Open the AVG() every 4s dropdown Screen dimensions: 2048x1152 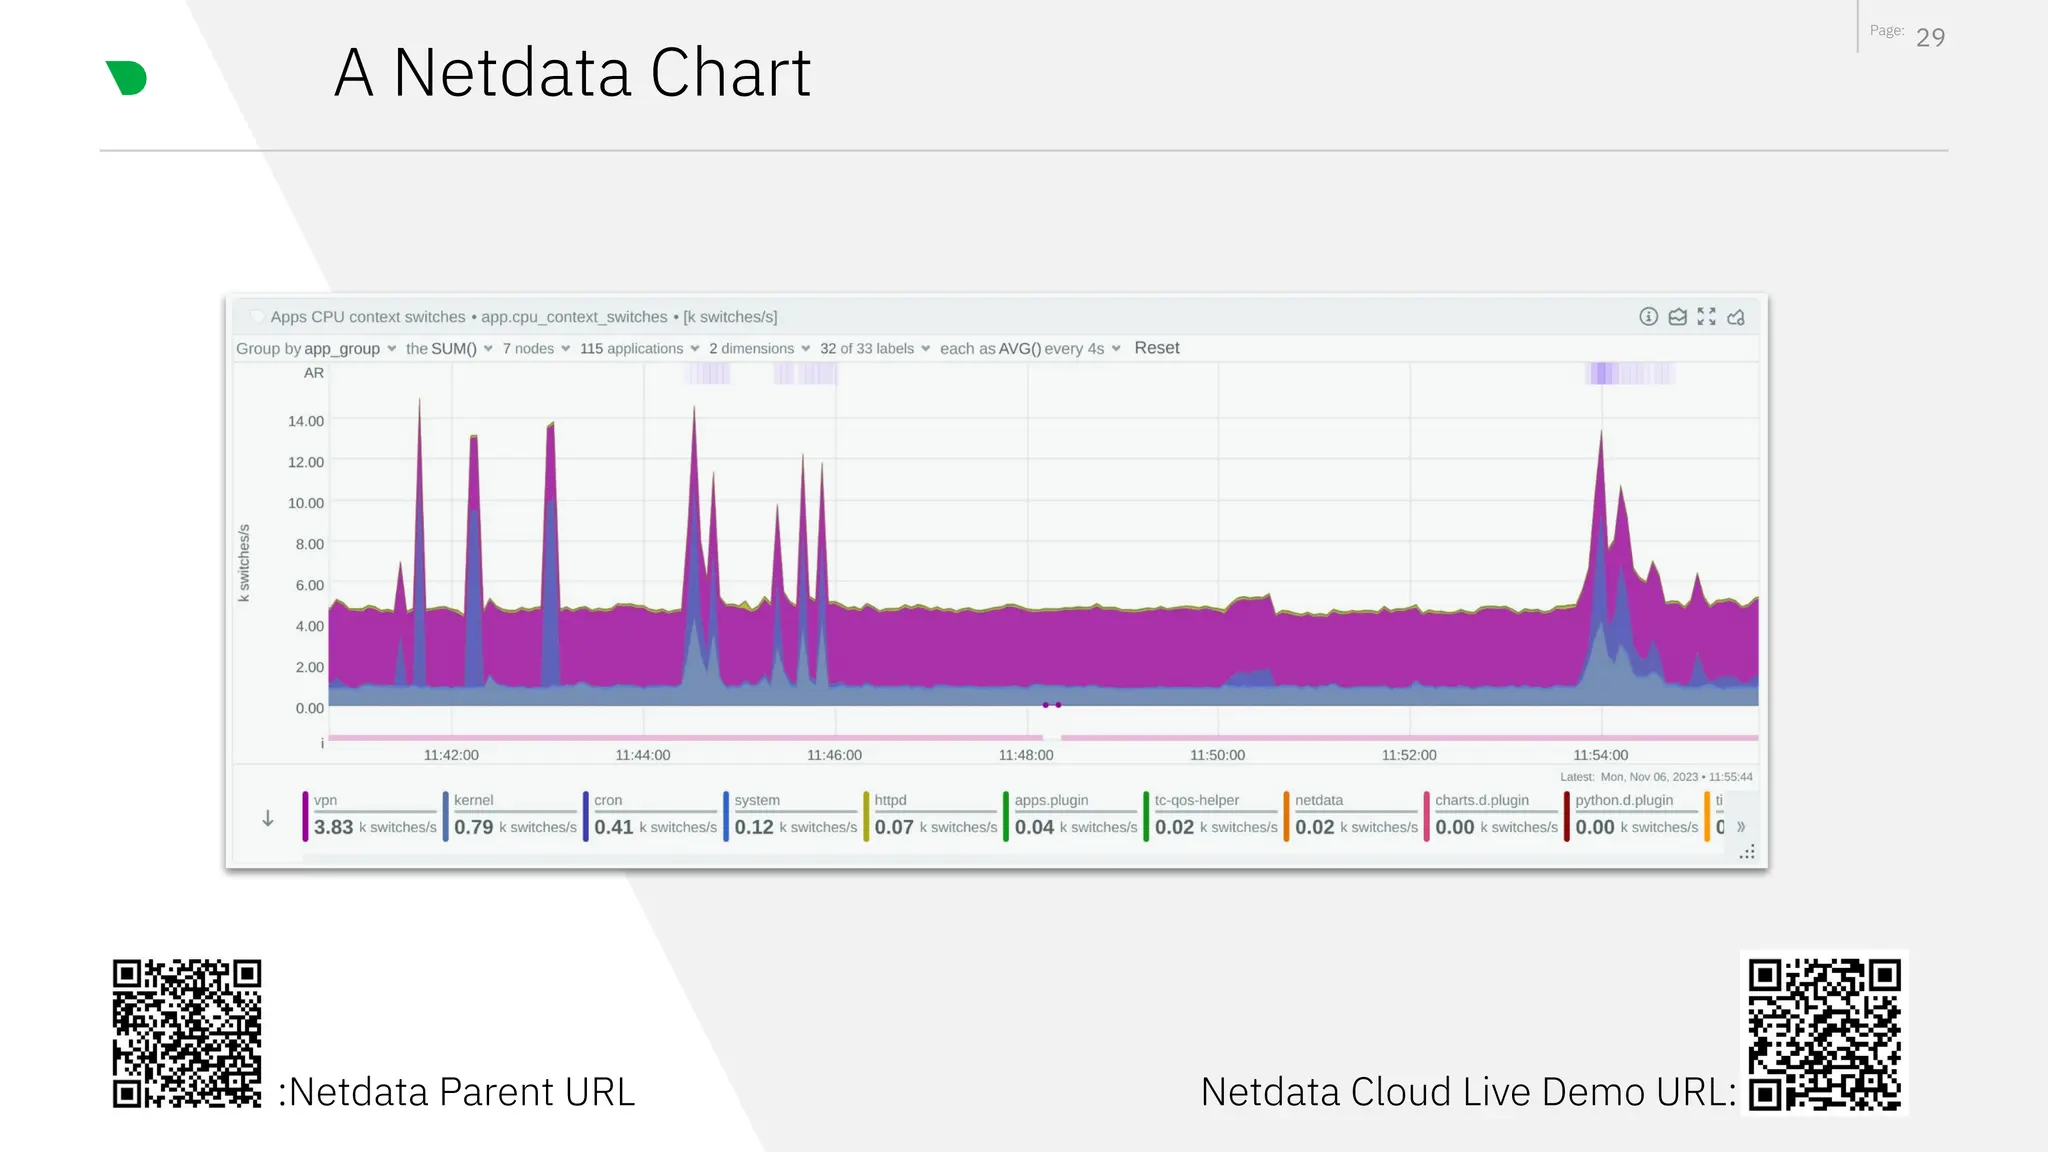[x=1030, y=349]
